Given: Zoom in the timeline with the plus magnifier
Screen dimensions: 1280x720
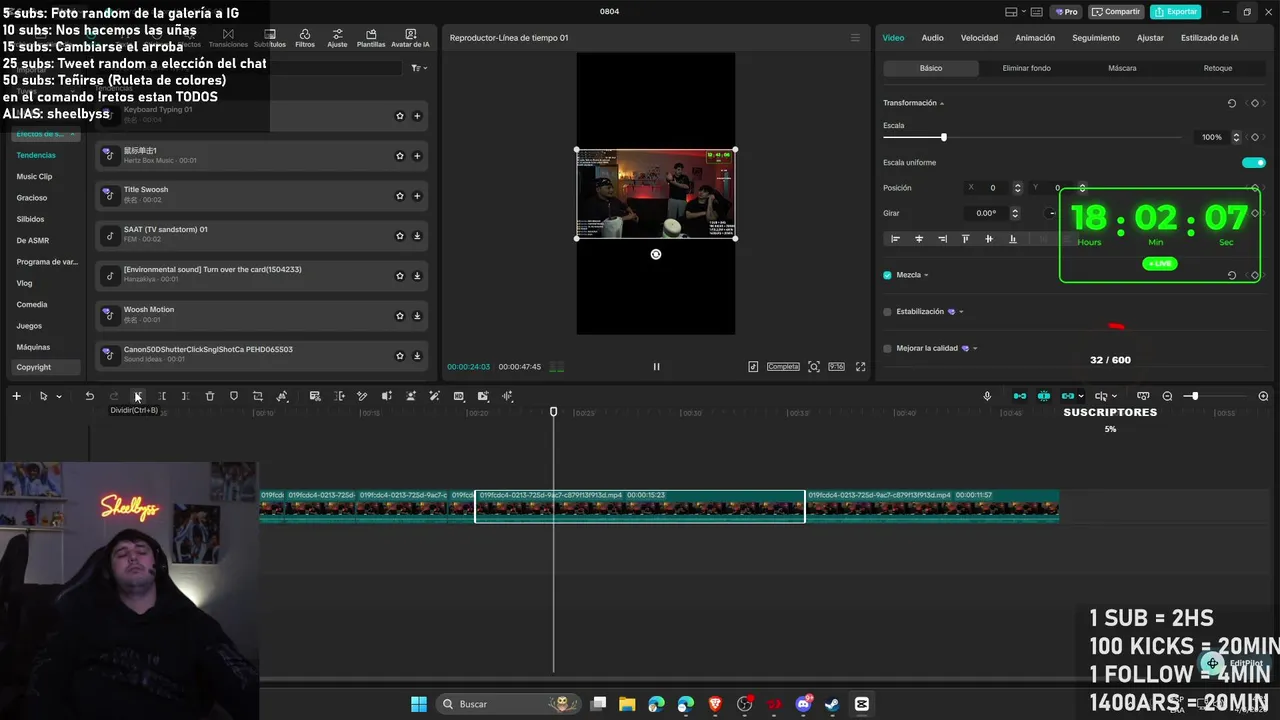Looking at the screenshot, I should 1263,396.
